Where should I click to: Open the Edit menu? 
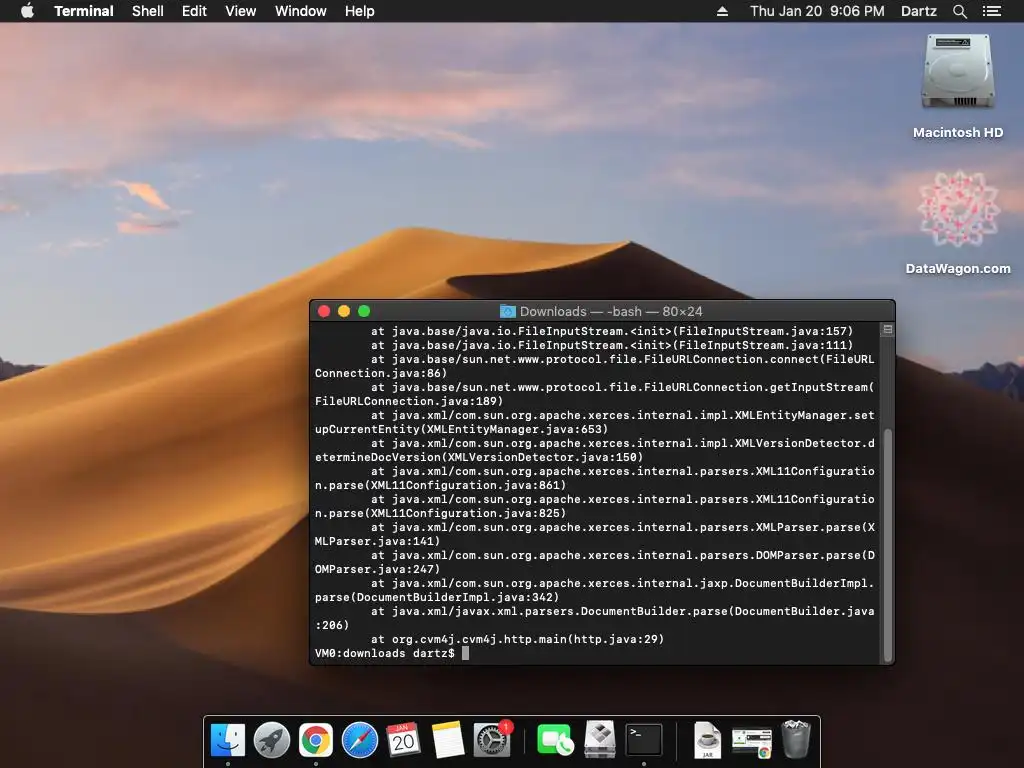194,11
